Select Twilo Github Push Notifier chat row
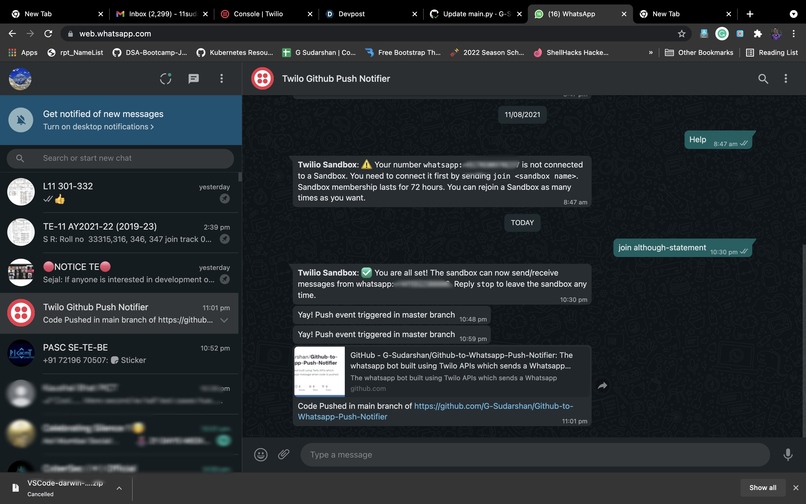 point(119,313)
